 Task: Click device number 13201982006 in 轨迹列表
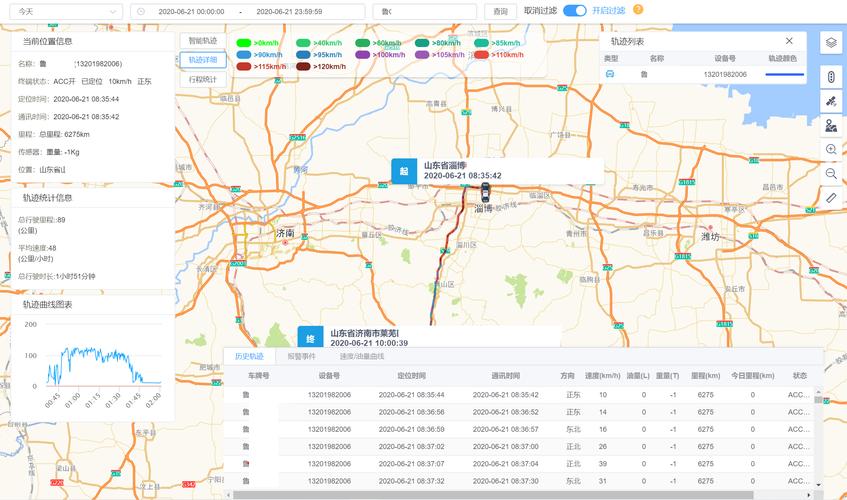(x=725, y=75)
